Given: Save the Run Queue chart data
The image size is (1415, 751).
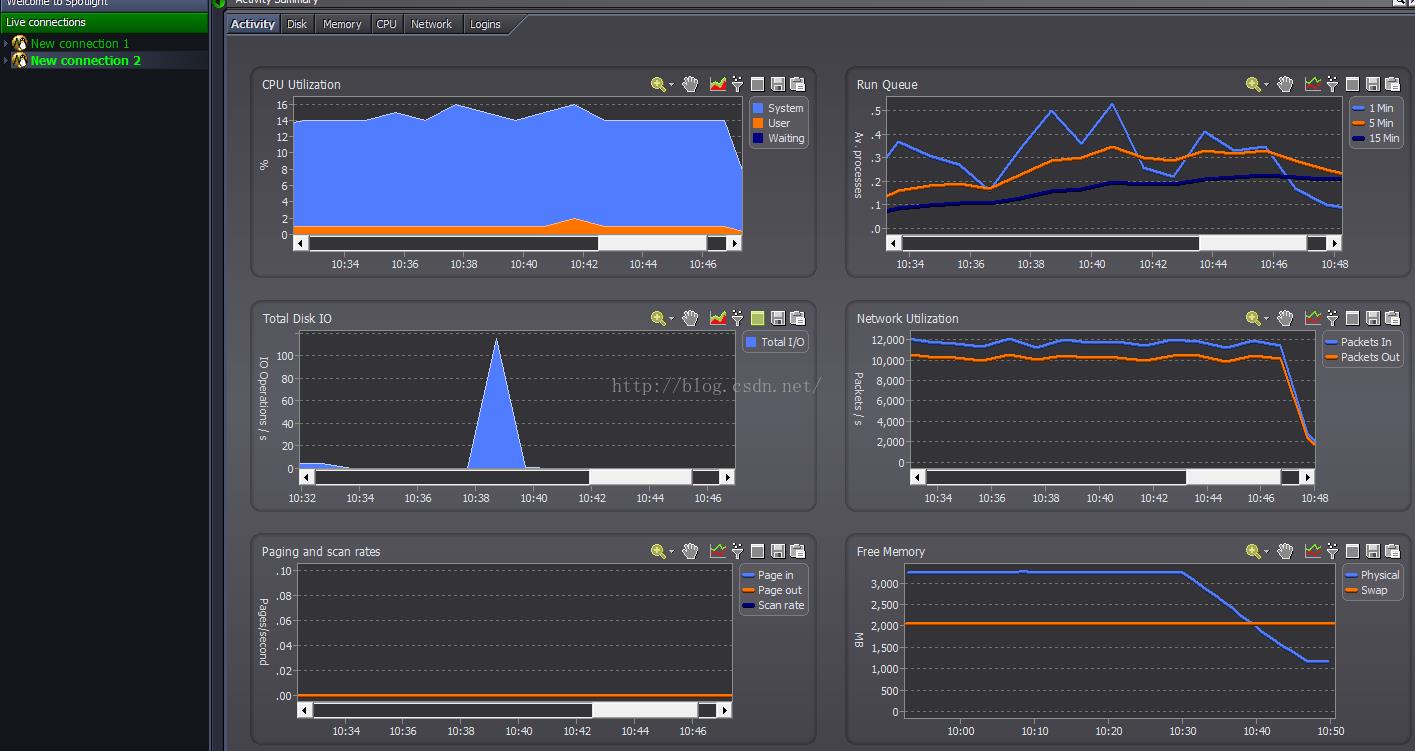Looking at the screenshot, I should pyautogui.click(x=1372, y=85).
